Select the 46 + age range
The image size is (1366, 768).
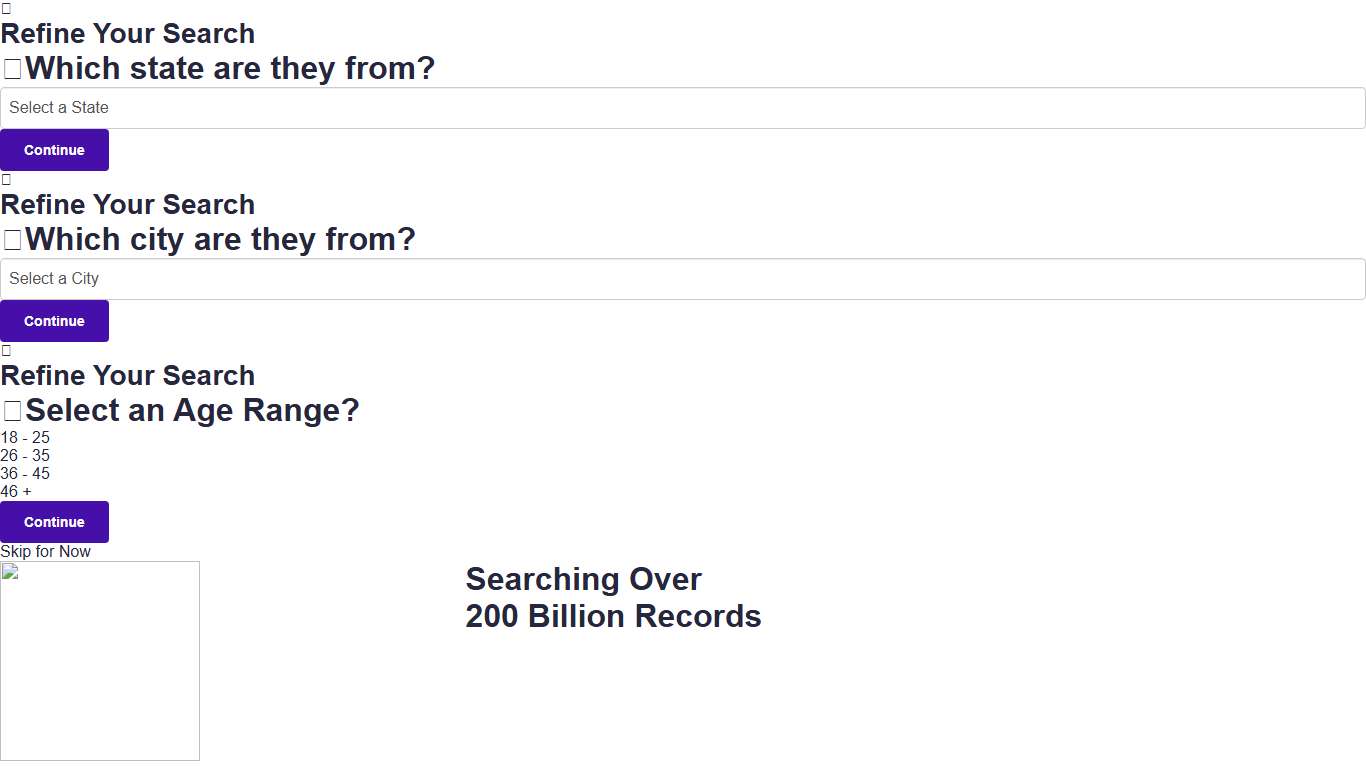(x=16, y=492)
